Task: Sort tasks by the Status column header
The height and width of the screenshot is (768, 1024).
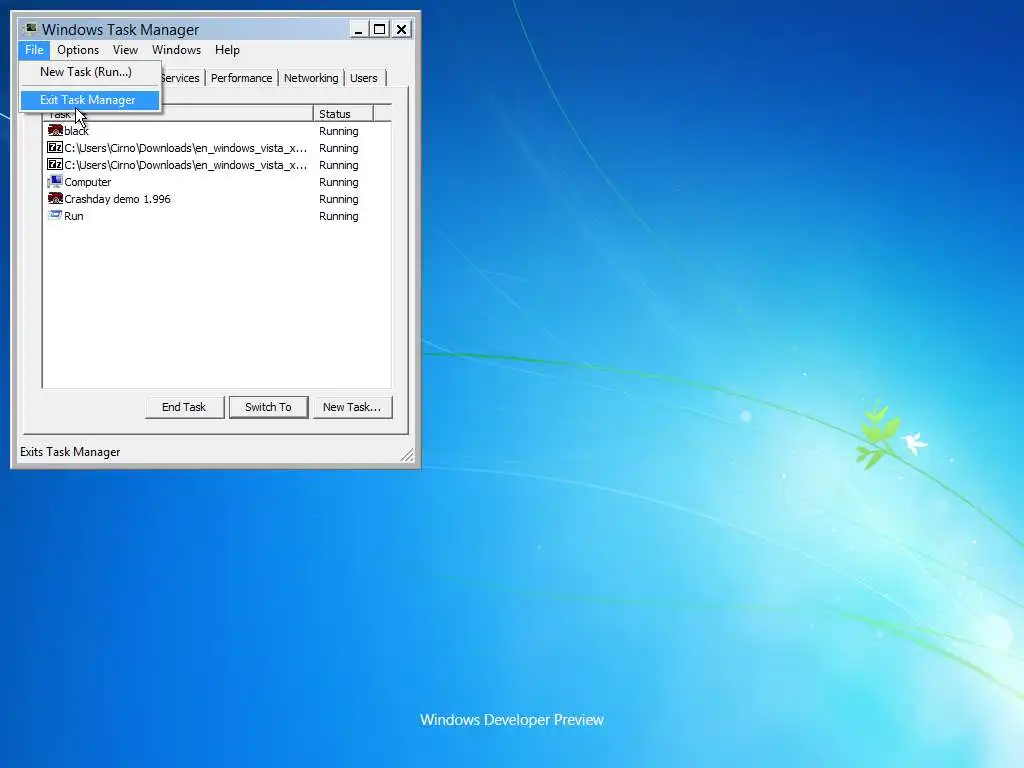Action: [x=343, y=114]
